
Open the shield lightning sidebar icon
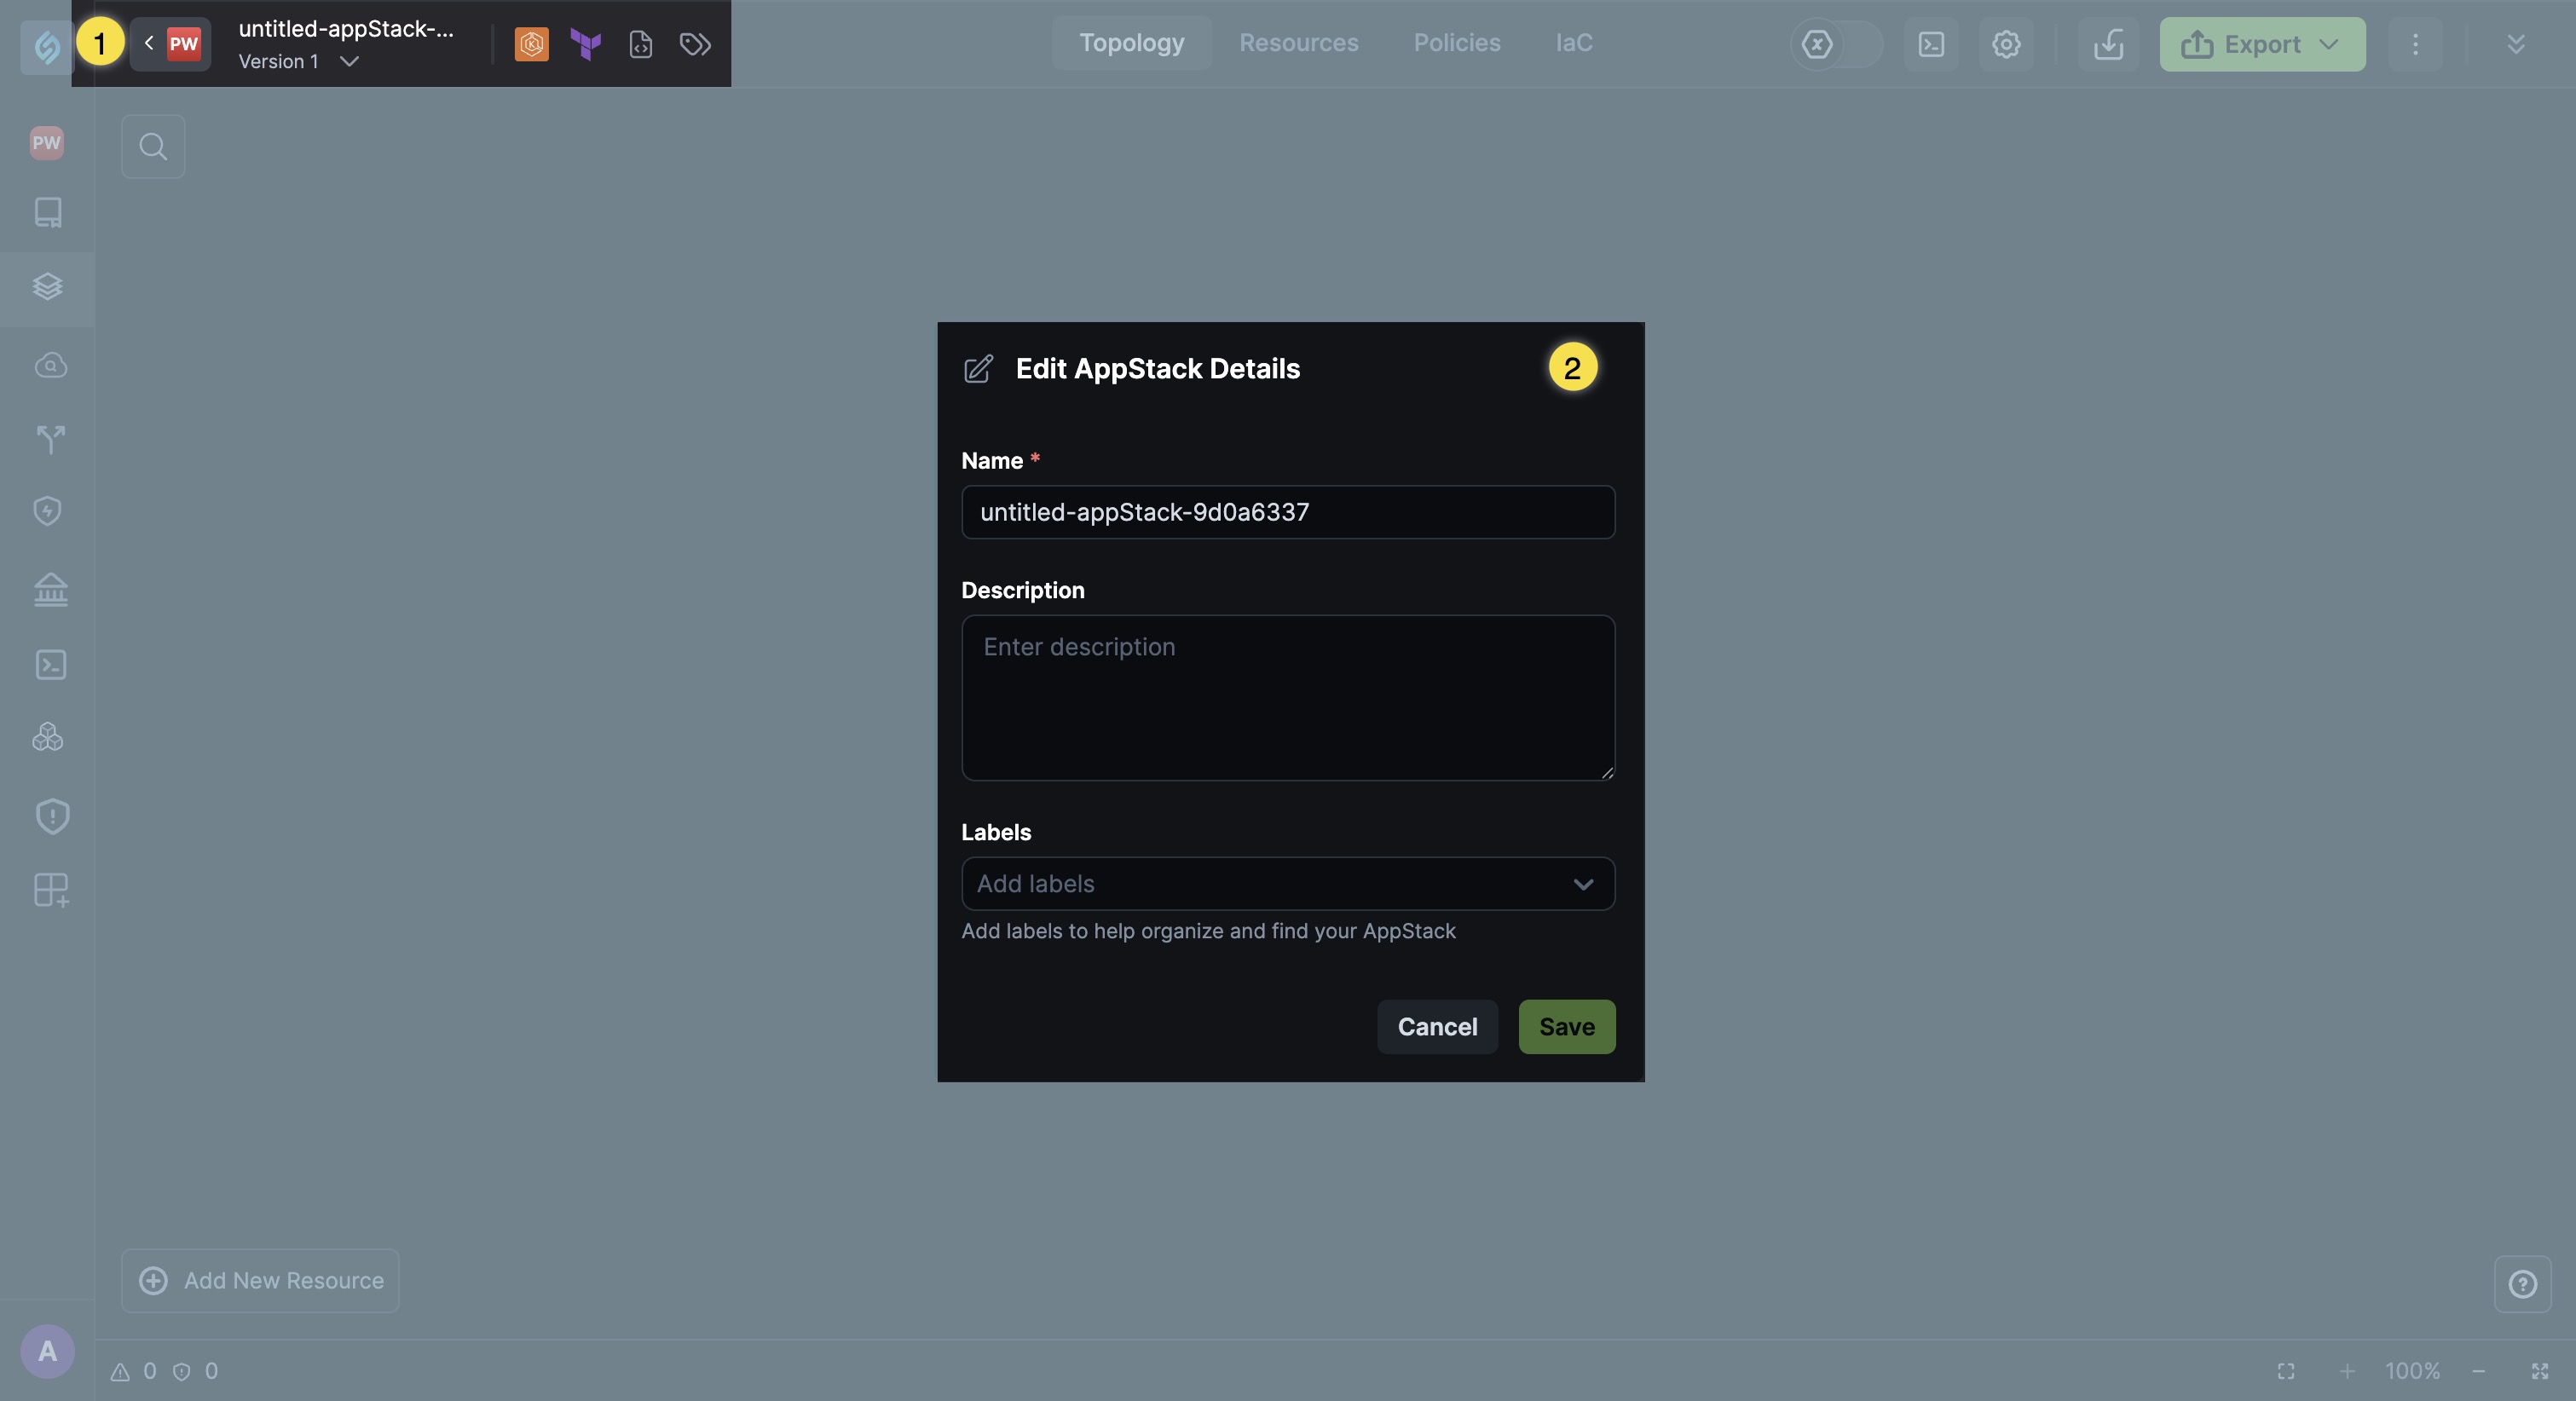click(x=48, y=511)
